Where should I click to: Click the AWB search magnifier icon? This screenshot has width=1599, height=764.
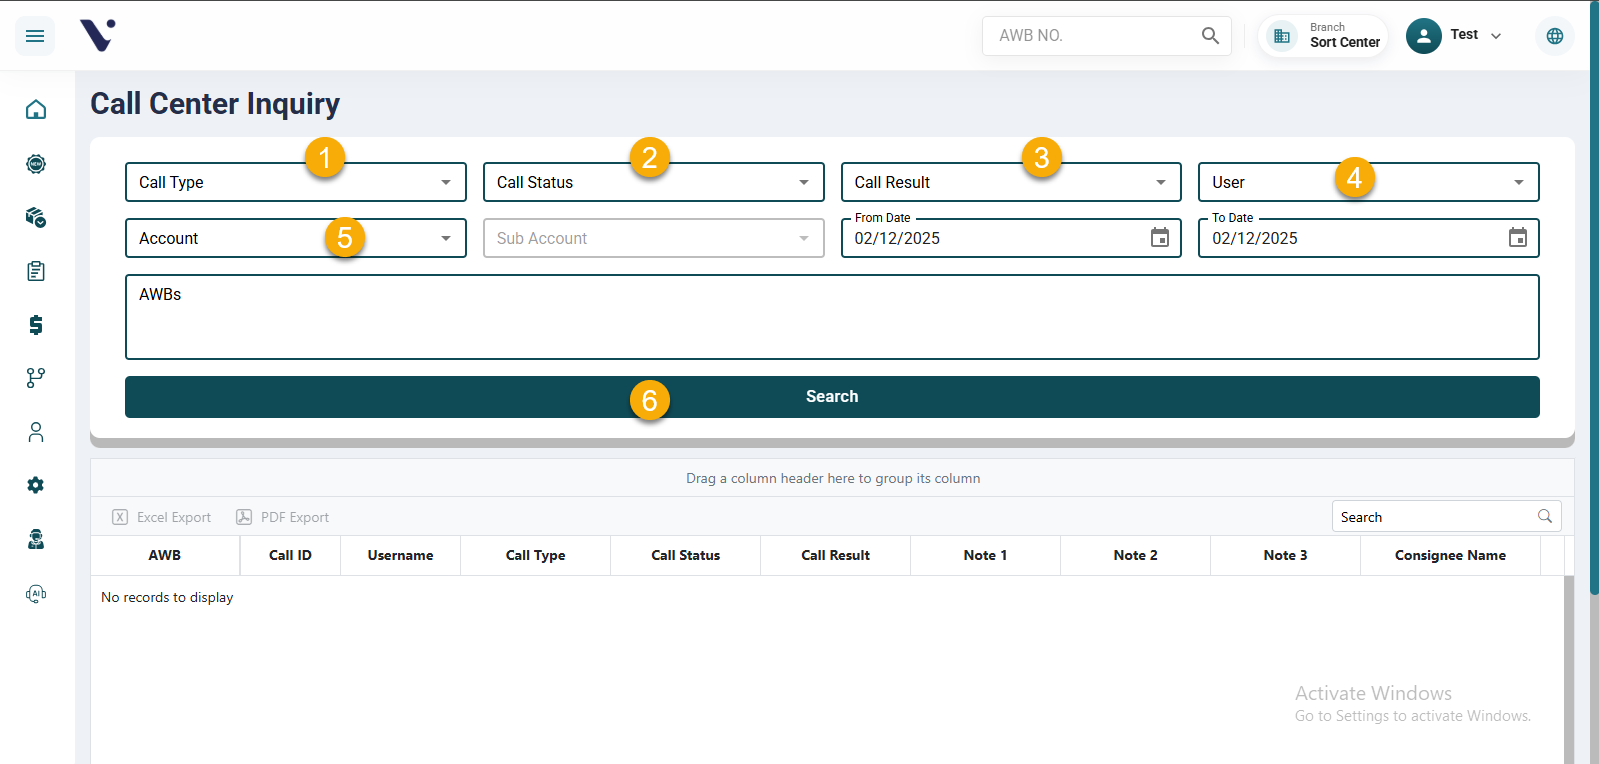coord(1210,36)
